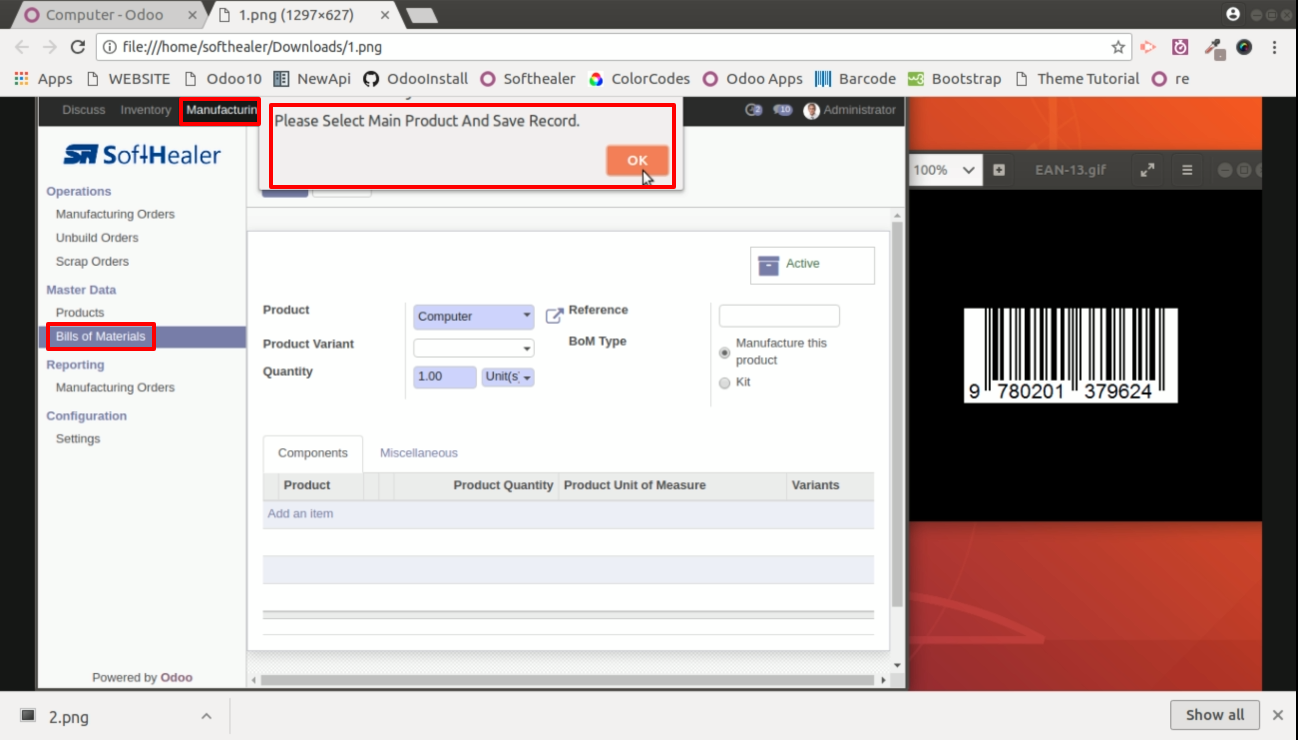Open the 100% zoom dropdown in image viewer

(945, 170)
